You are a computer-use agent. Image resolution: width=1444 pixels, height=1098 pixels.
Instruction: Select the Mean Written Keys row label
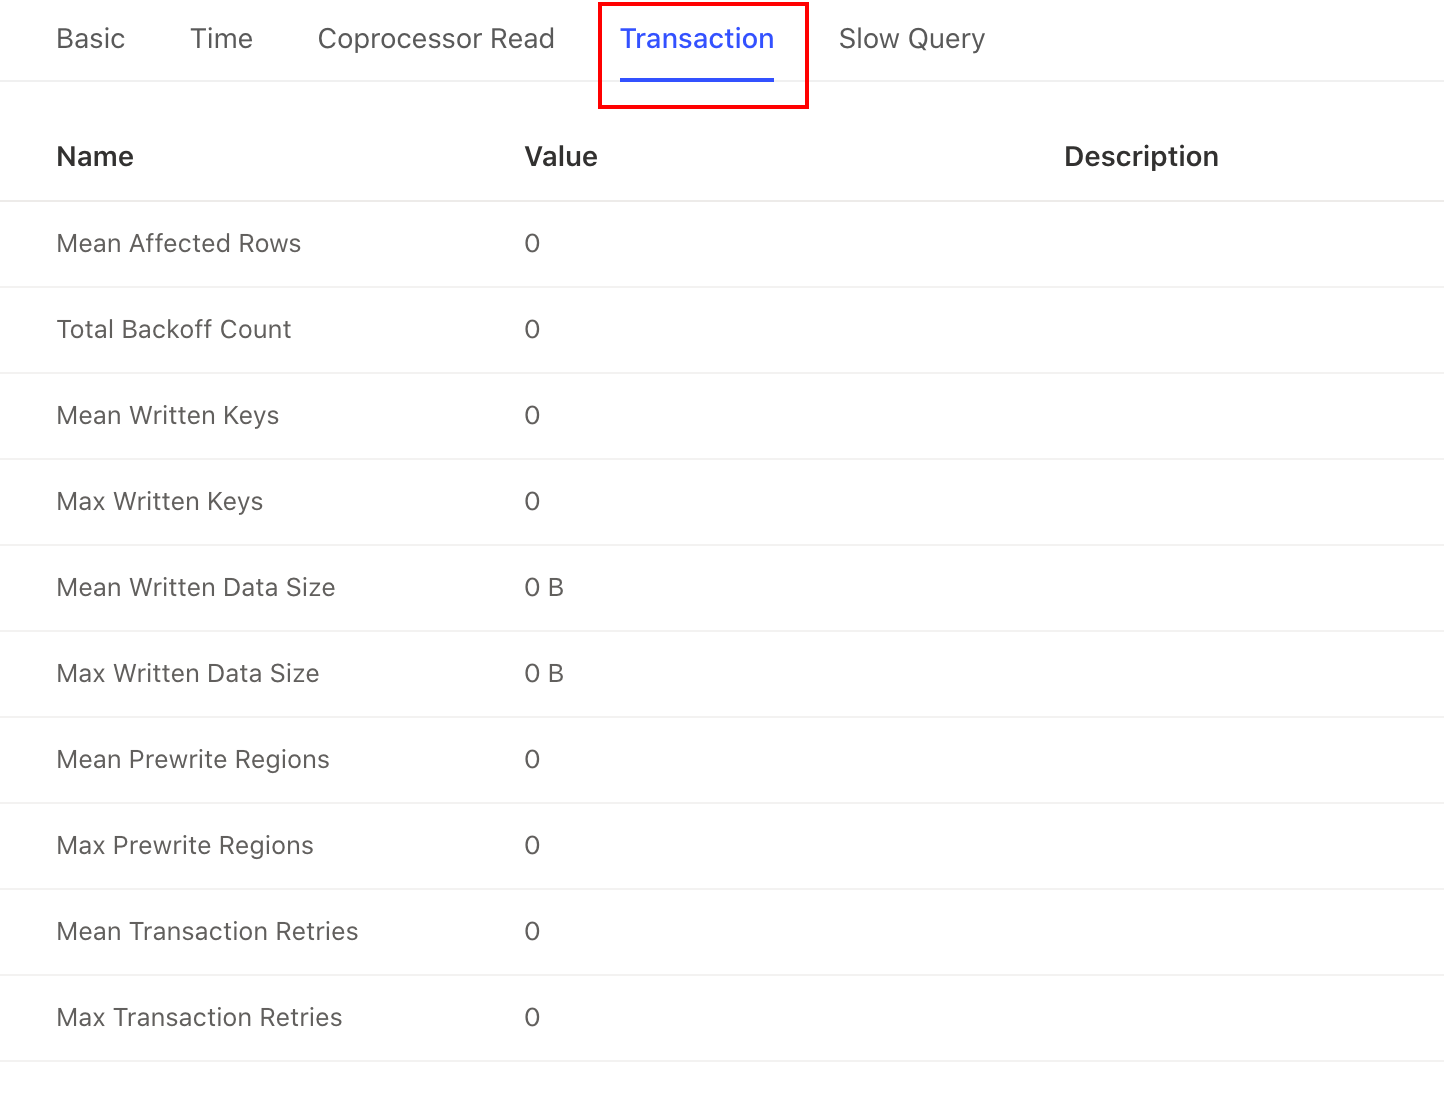tap(168, 416)
